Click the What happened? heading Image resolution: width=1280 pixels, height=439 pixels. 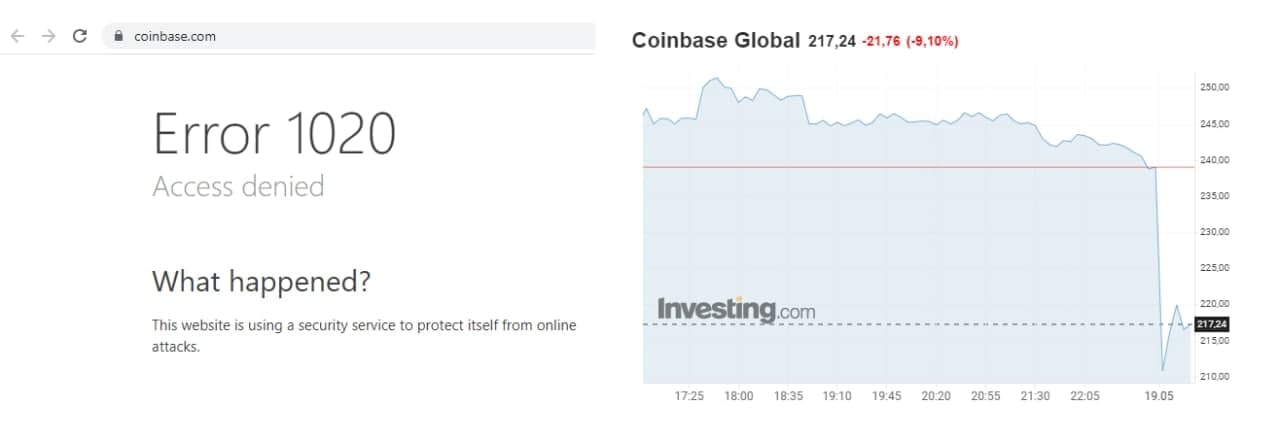pyautogui.click(x=261, y=281)
